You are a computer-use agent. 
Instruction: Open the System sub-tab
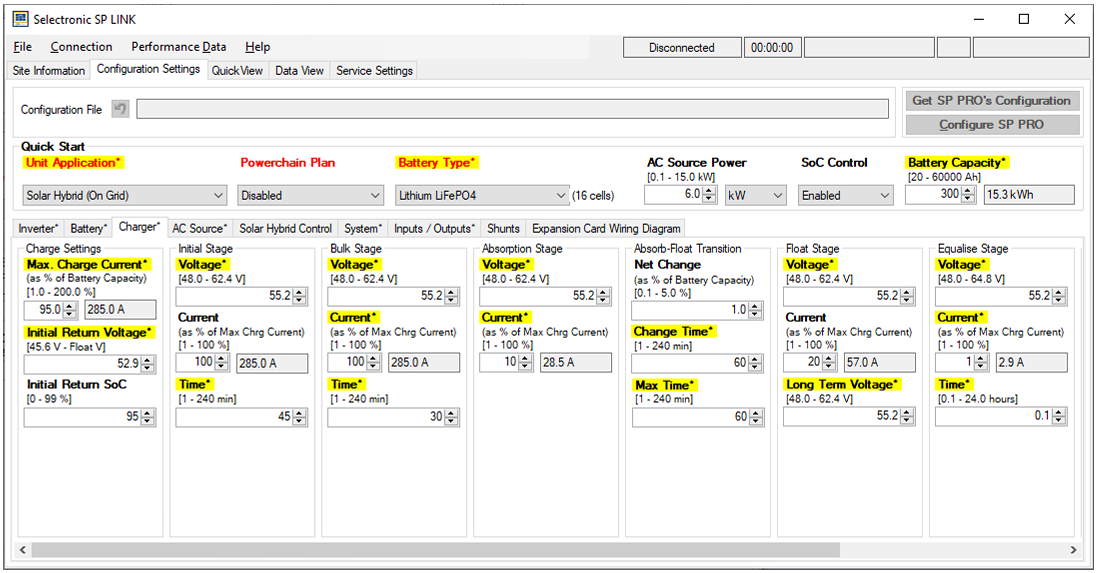click(363, 228)
